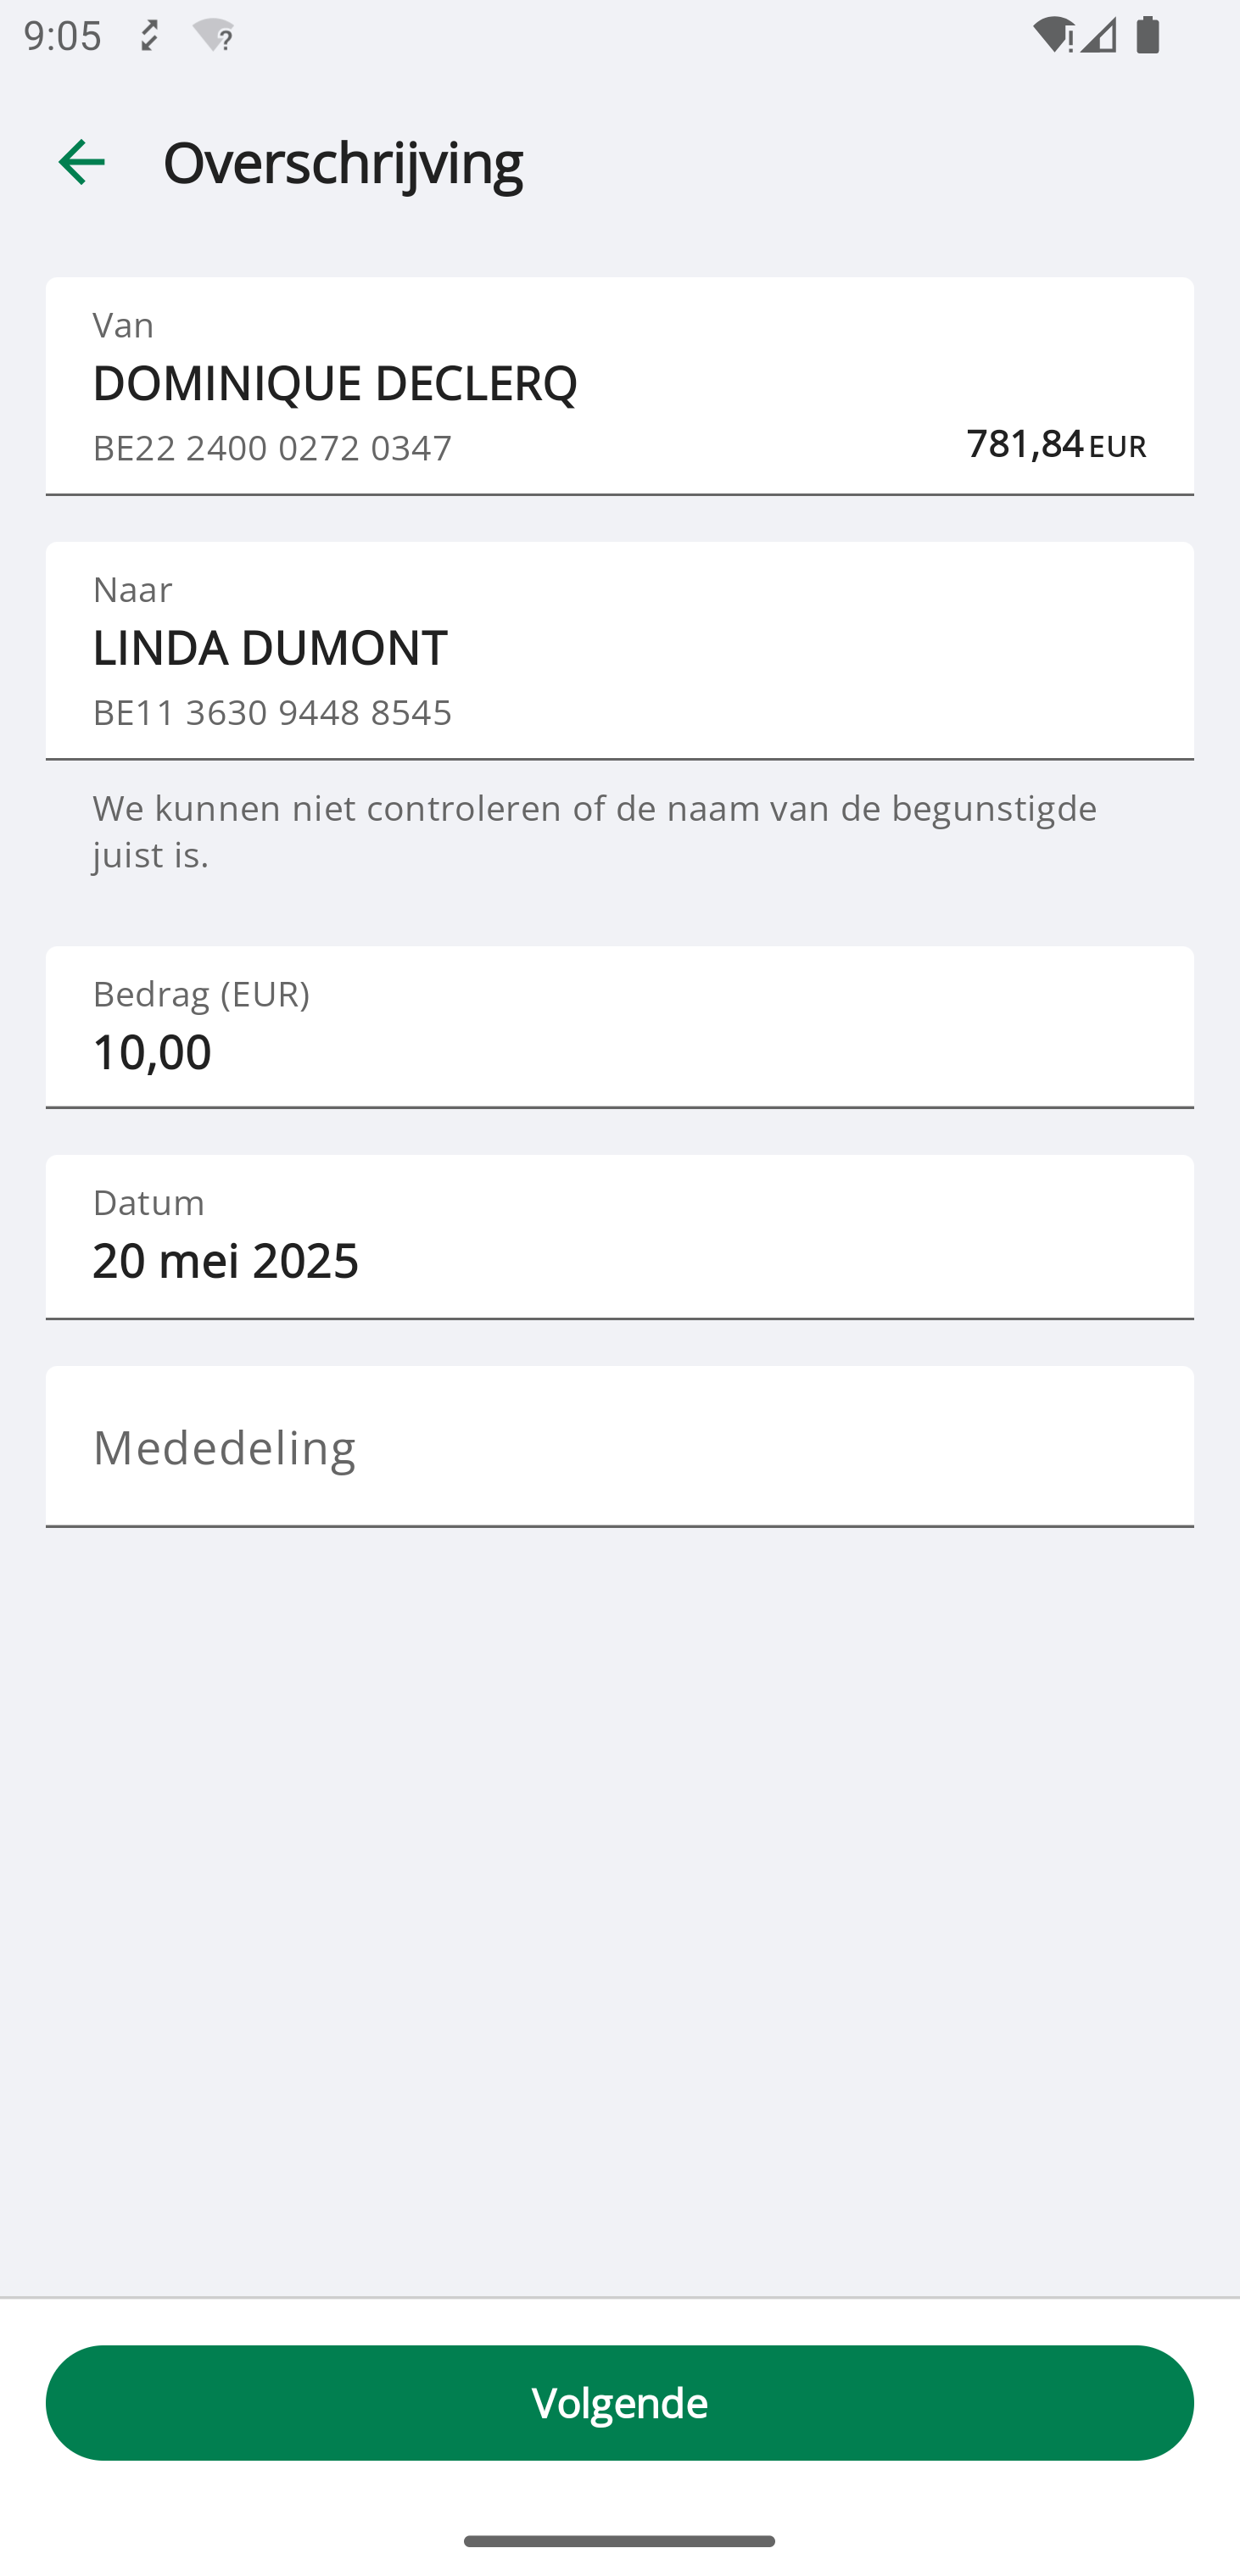Open the Naar beneficiary selector
The height and width of the screenshot is (2576, 1240).
(619, 649)
